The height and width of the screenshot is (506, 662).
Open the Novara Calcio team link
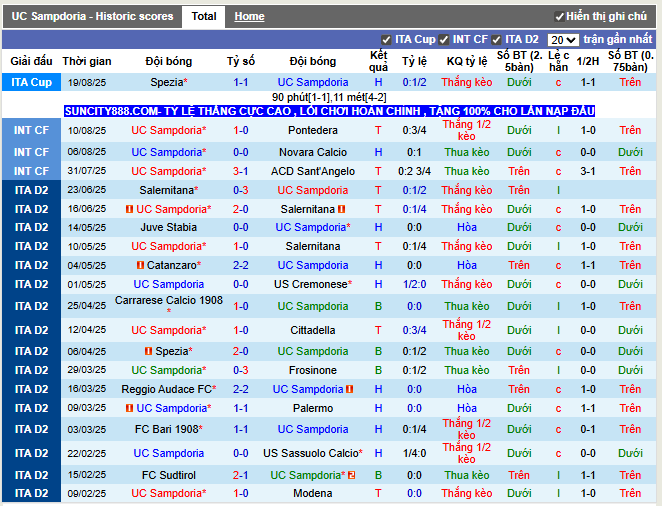click(x=313, y=152)
